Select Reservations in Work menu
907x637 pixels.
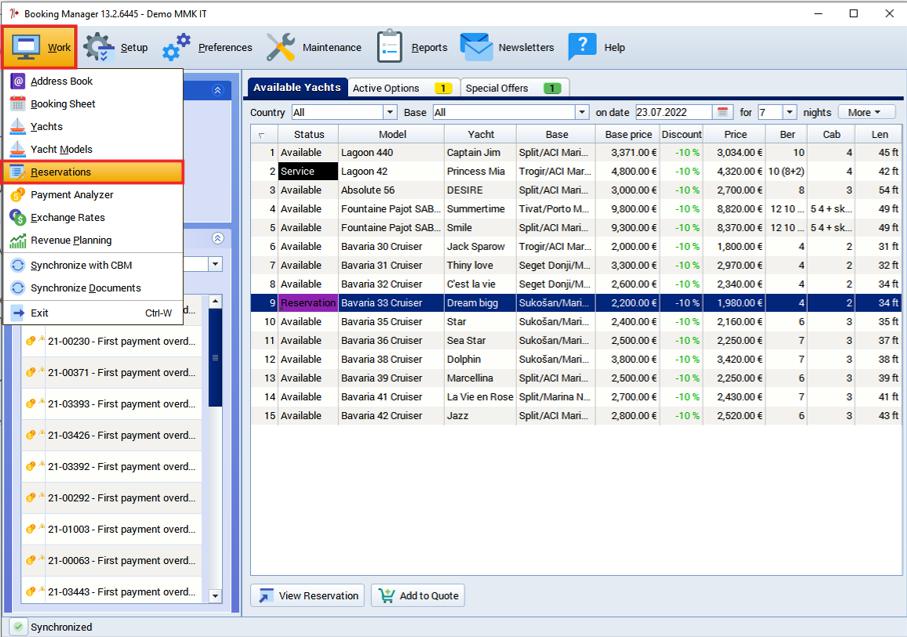coord(94,172)
